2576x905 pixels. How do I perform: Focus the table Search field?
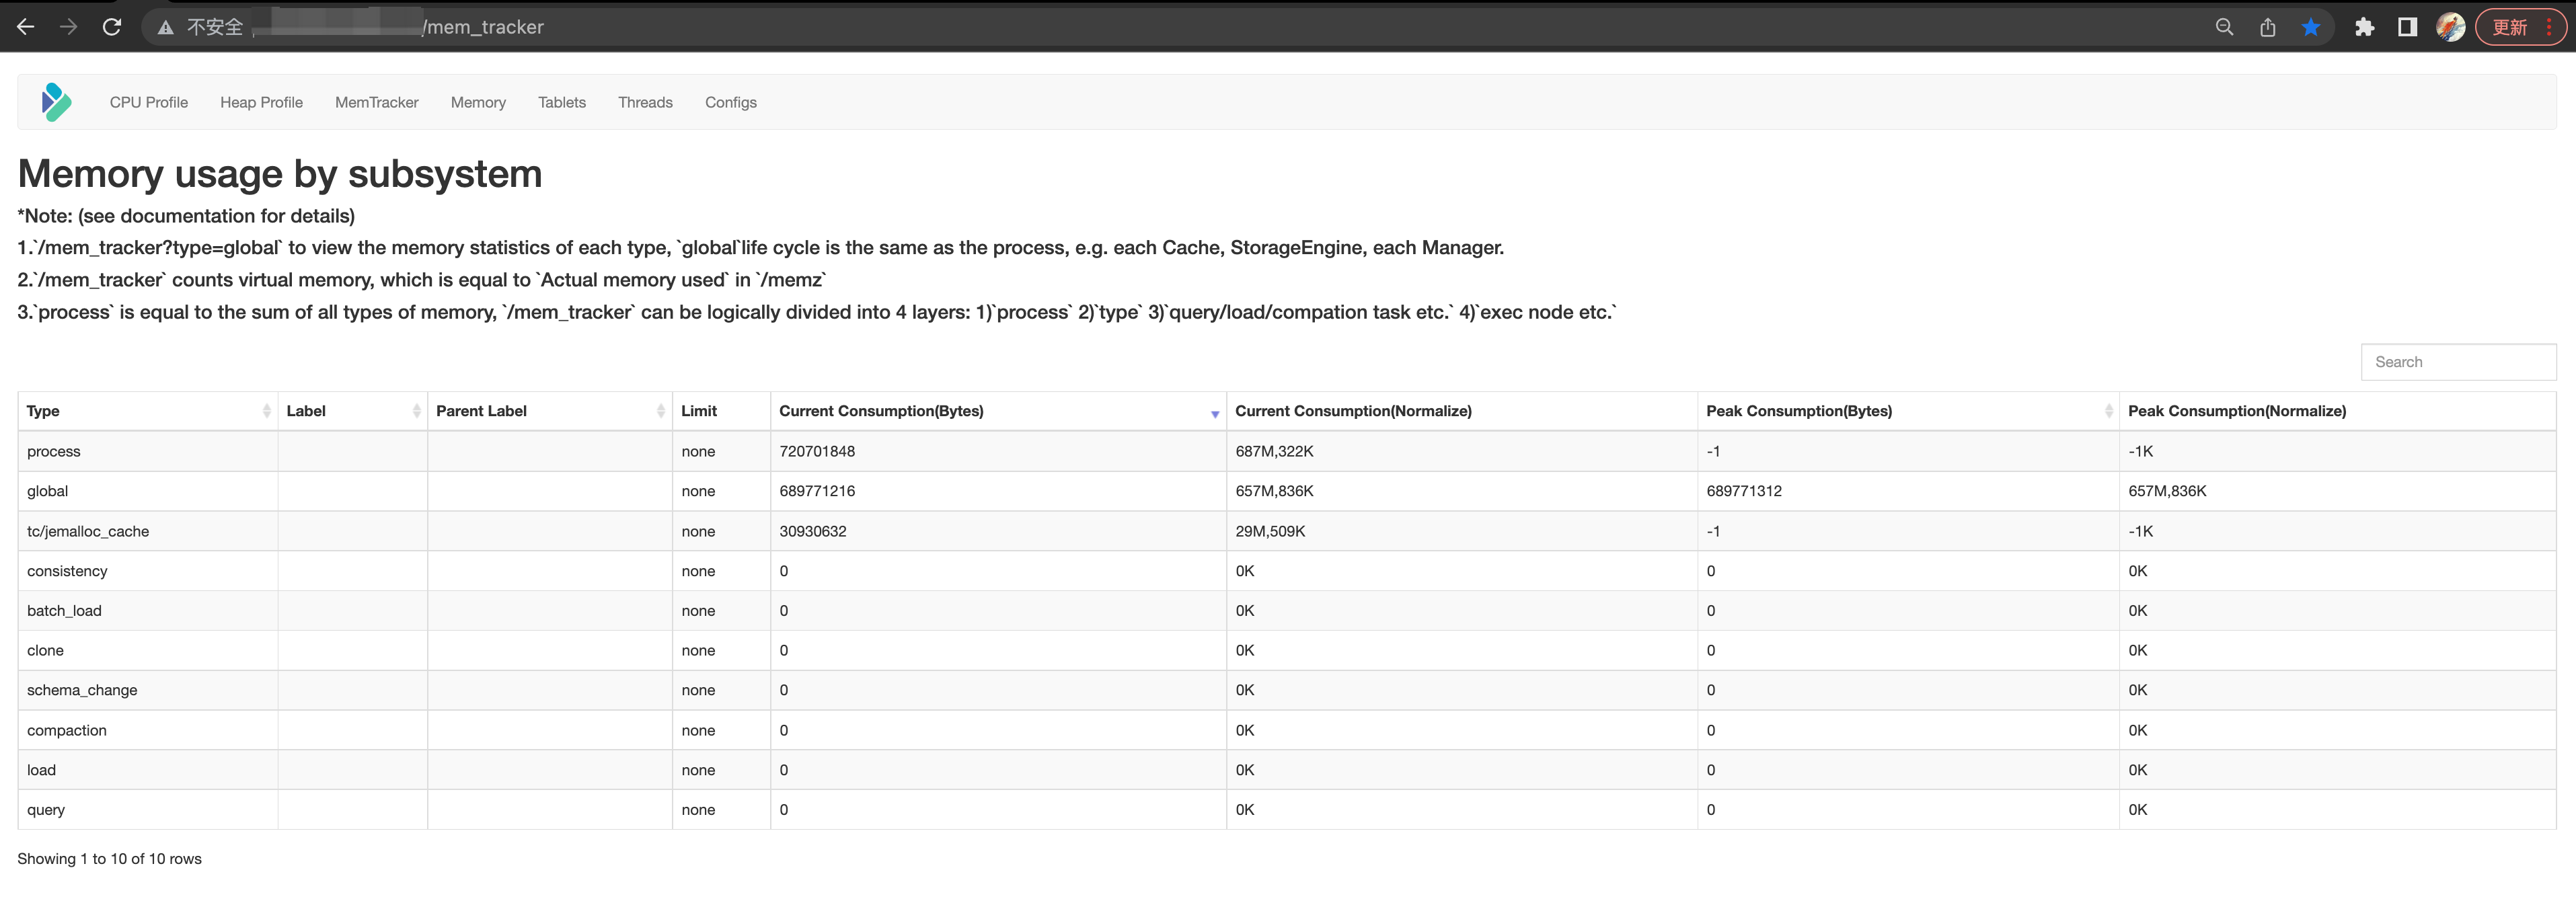coord(2457,362)
